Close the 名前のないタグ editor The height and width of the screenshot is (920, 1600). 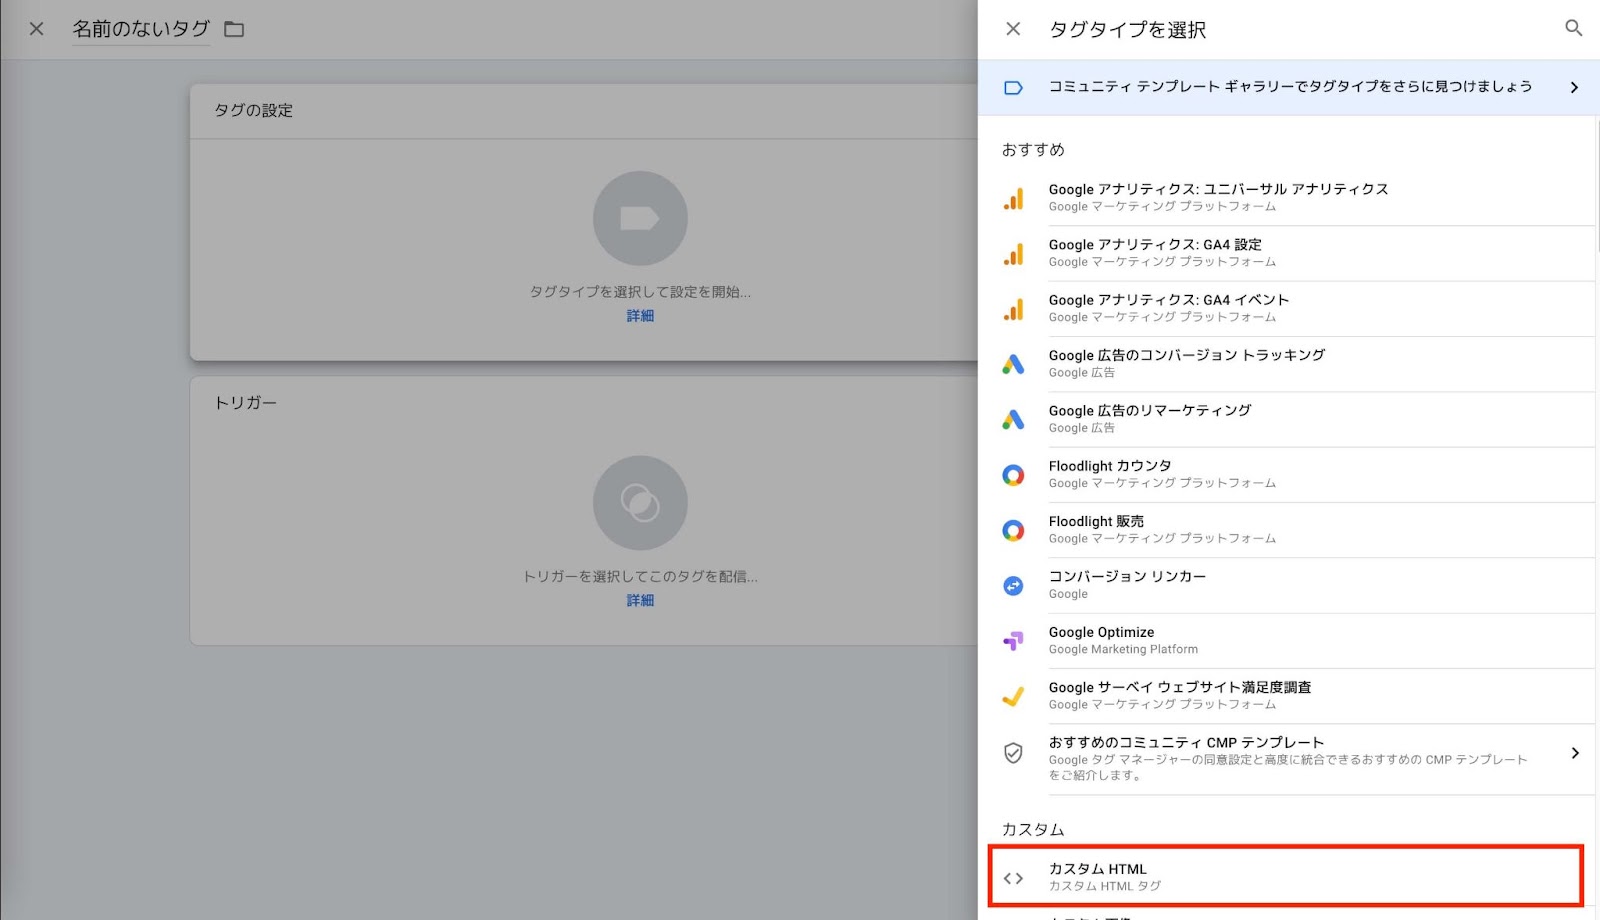[x=36, y=29]
